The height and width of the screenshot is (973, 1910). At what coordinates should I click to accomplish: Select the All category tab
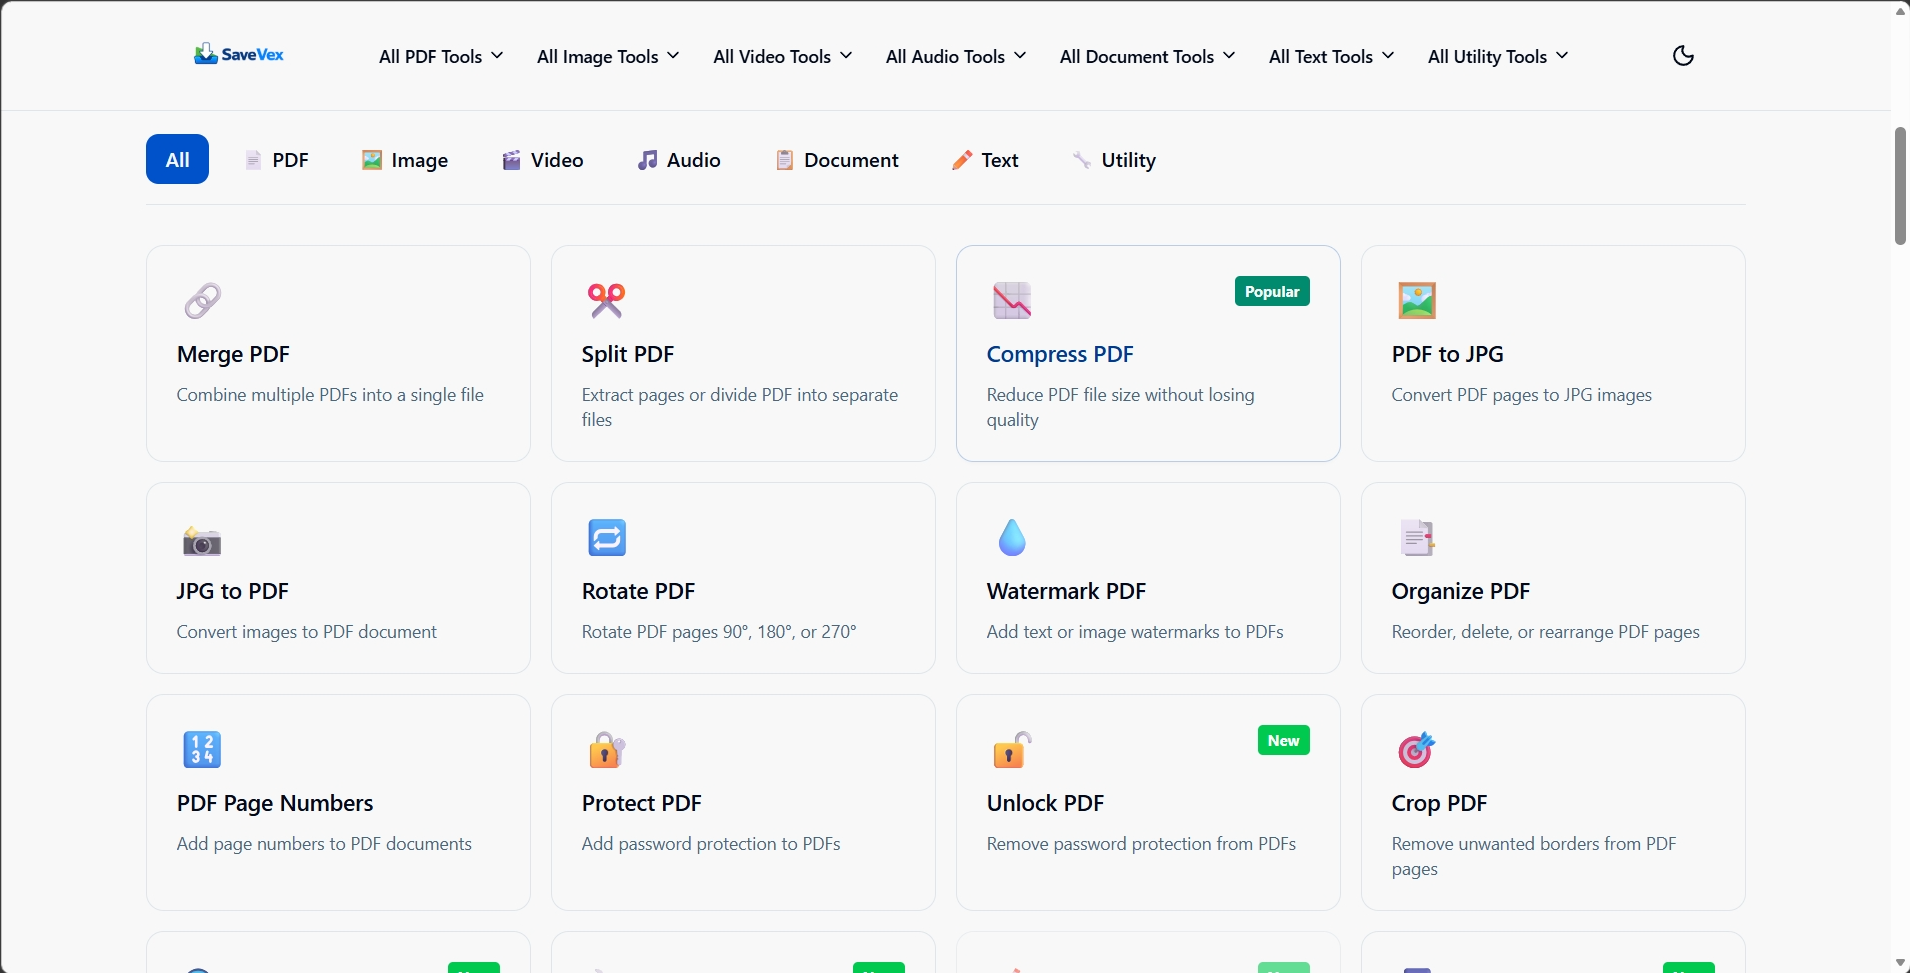[x=177, y=159]
